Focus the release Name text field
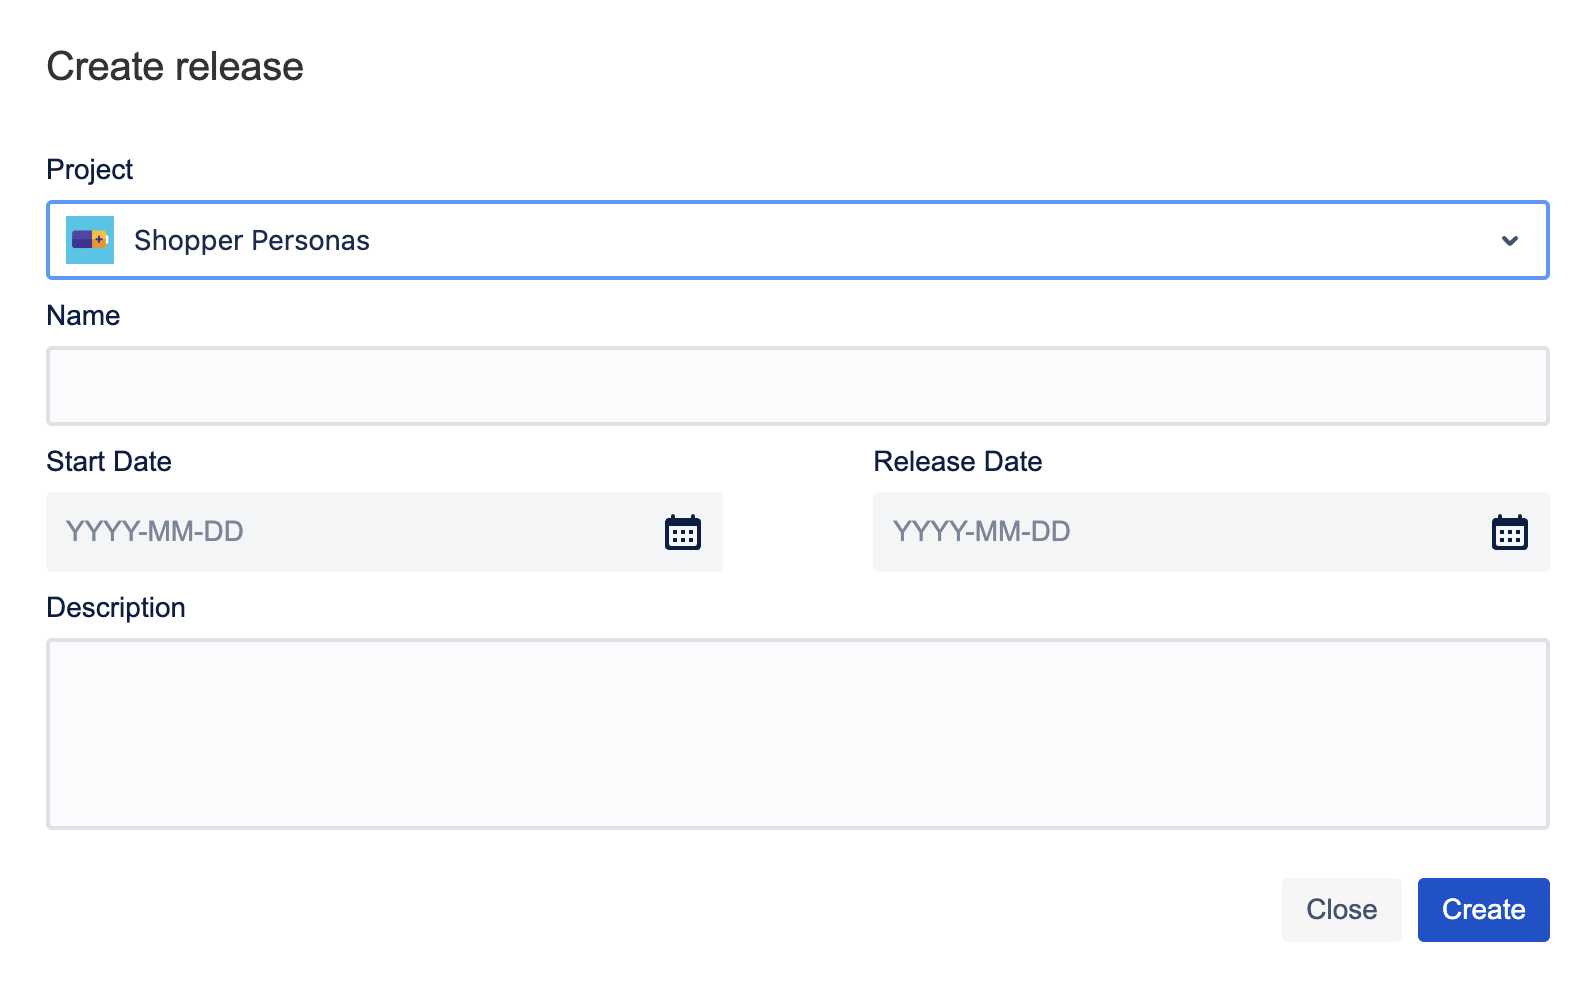The image size is (1596, 988). (797, 386)
